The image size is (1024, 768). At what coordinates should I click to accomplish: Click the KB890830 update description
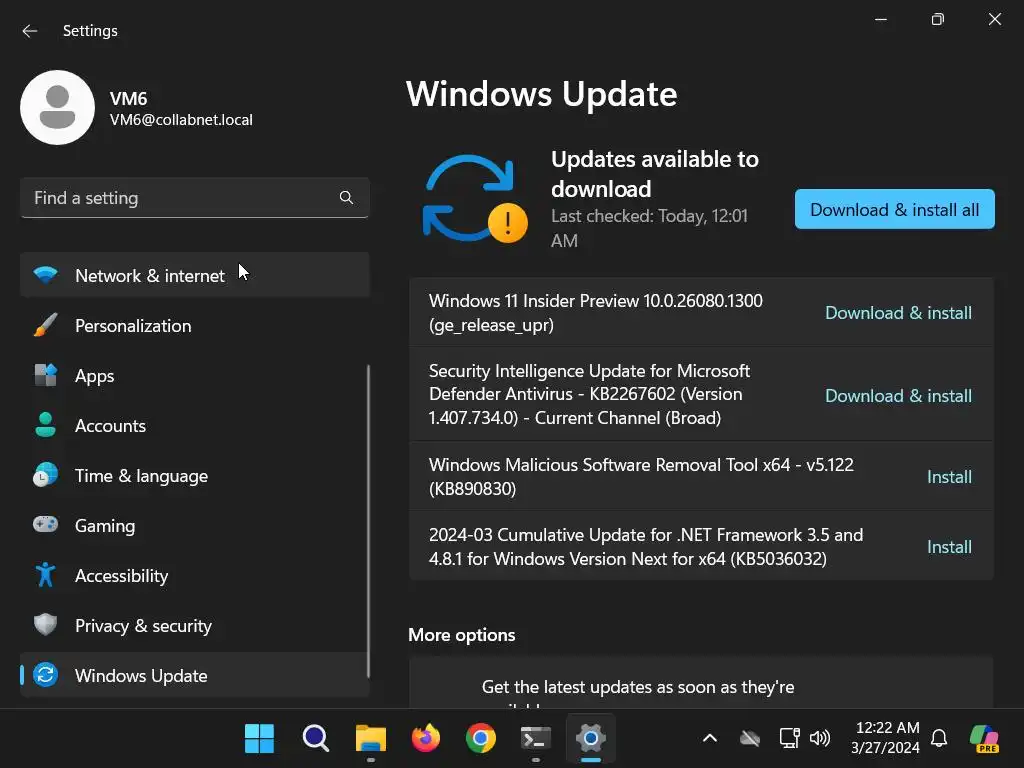[641, 477]
